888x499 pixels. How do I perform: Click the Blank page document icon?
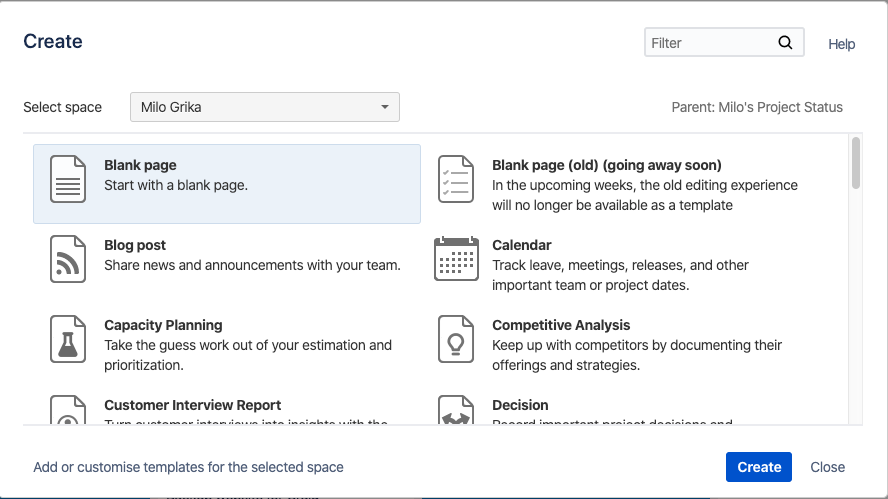click(68, 180)
